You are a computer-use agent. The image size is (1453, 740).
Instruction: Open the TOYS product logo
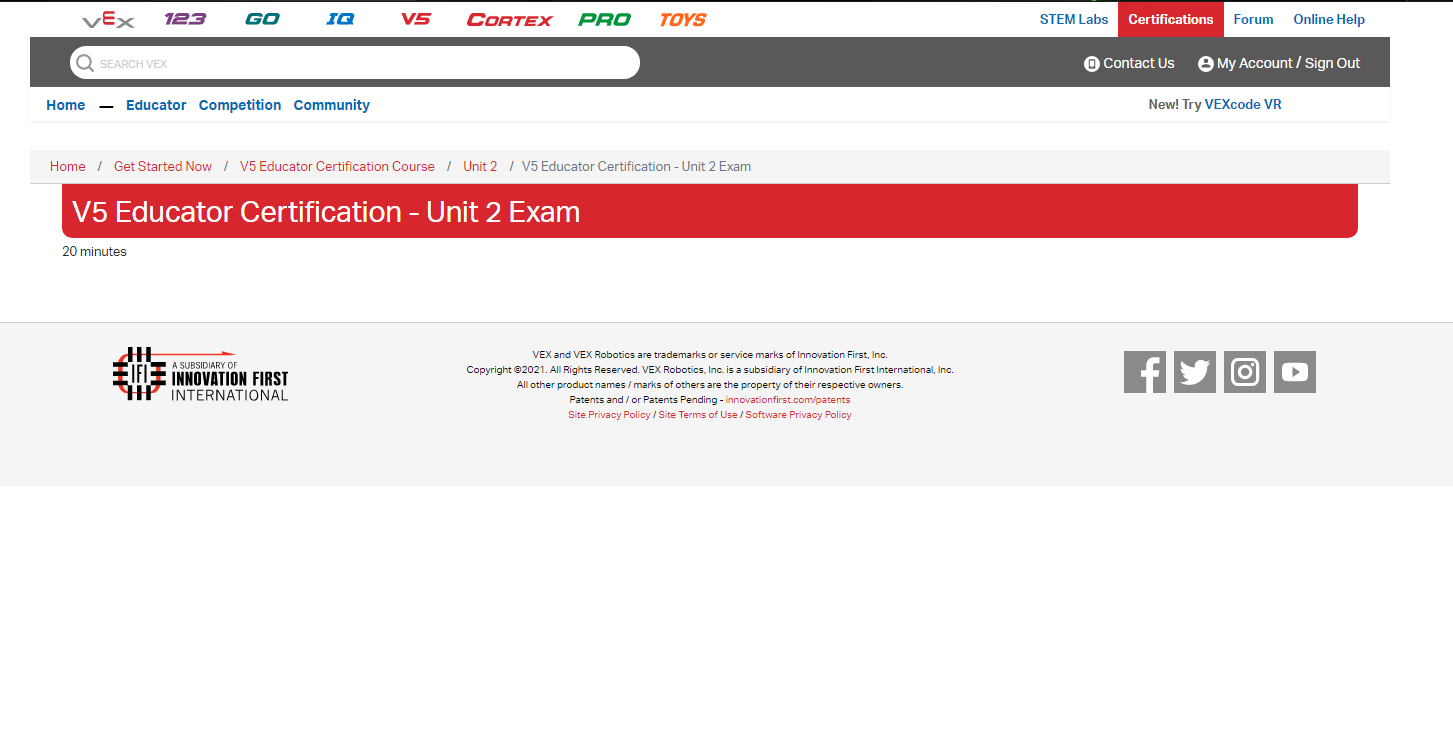[683, 20]
